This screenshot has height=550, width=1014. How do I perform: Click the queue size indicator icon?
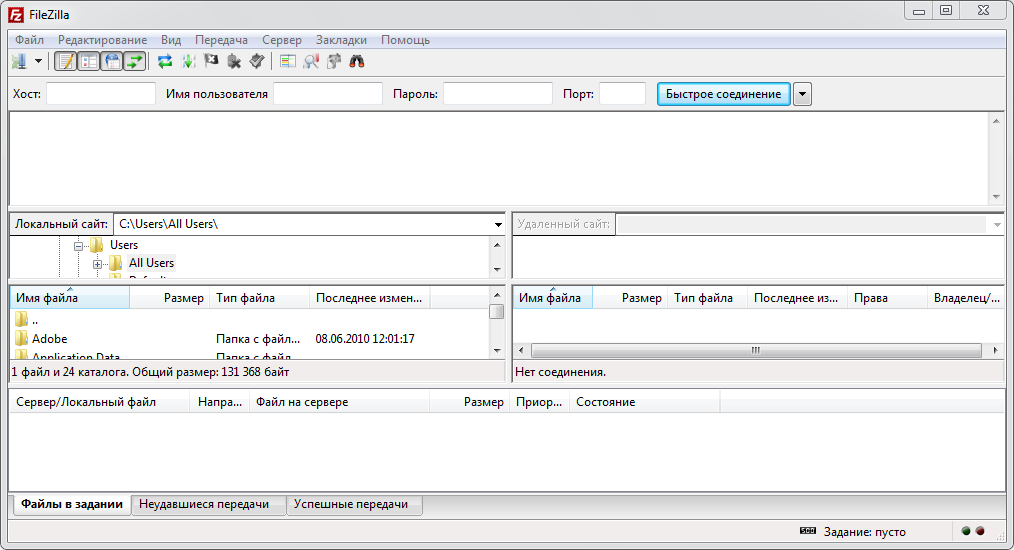click(x=808, y=531)
